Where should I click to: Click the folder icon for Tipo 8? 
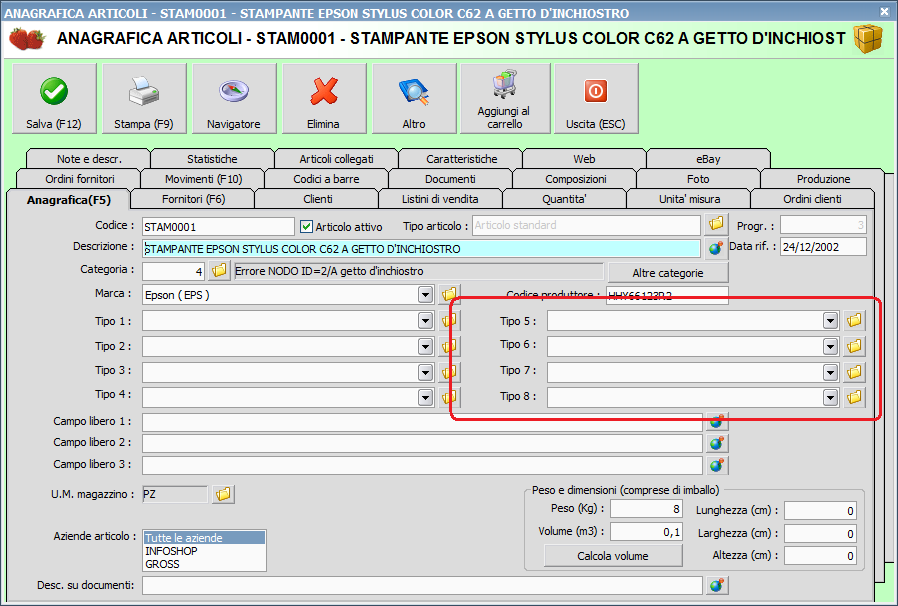point(854,396)
